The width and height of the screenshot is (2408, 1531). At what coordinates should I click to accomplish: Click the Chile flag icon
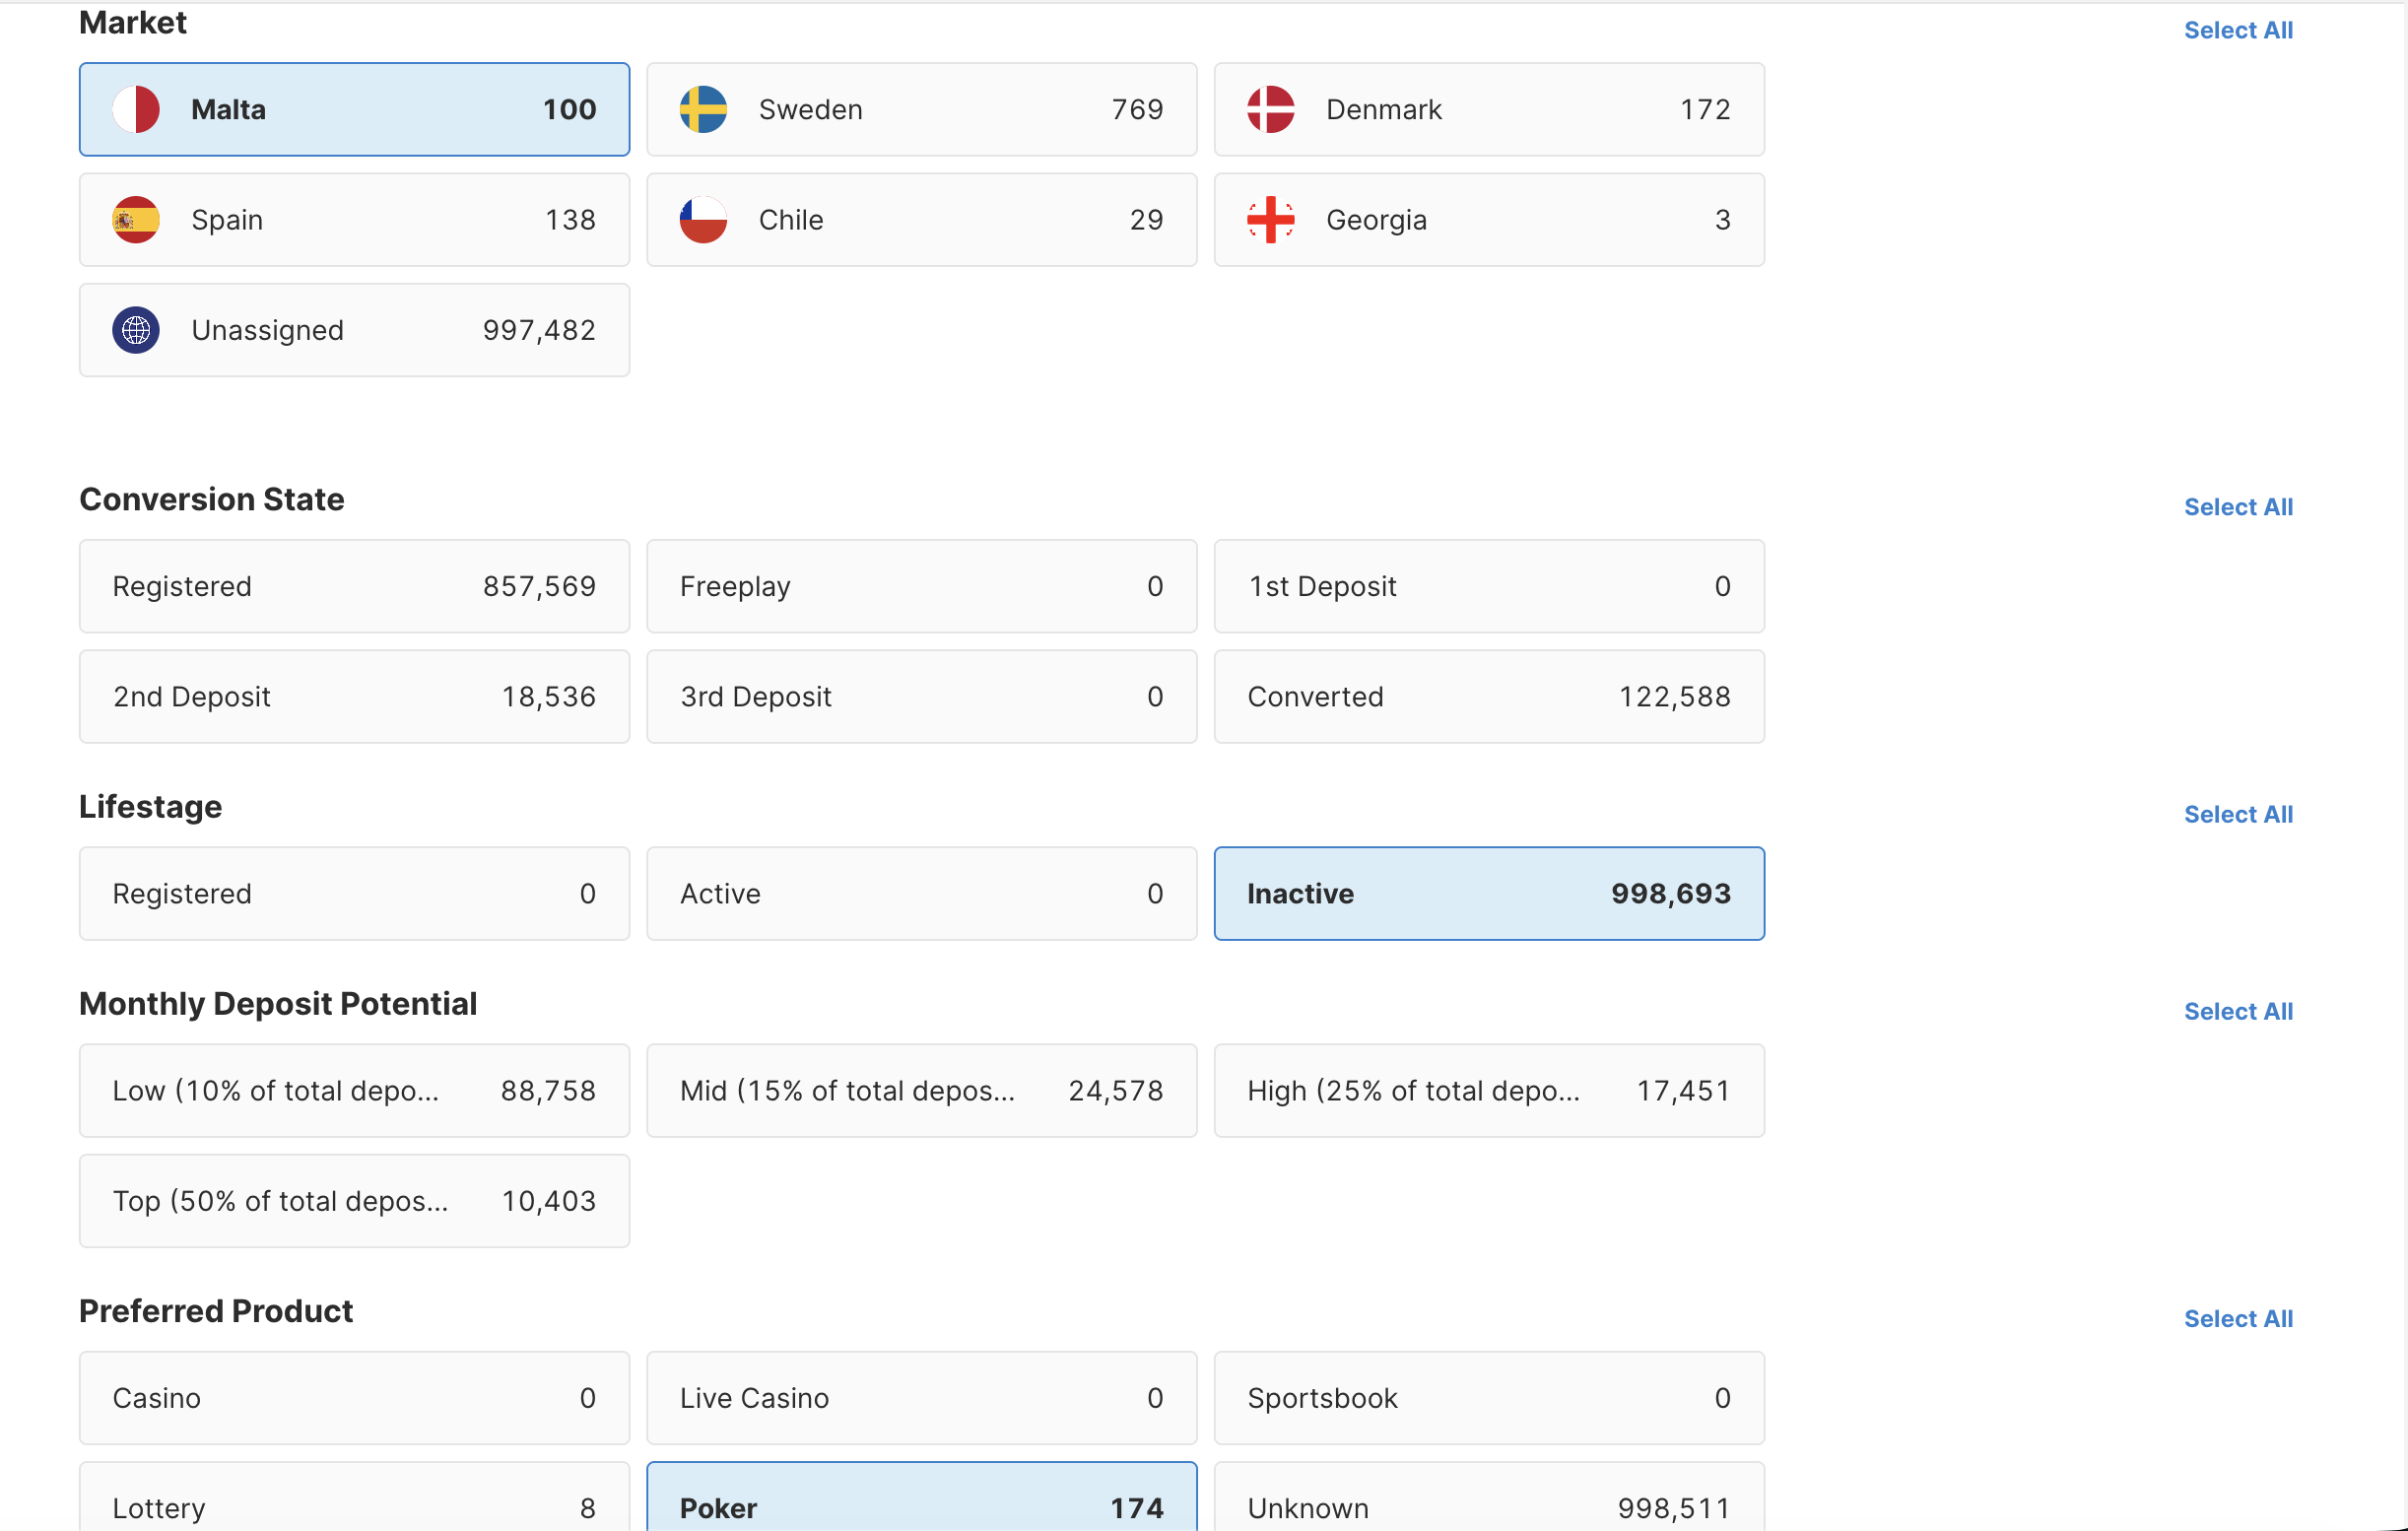click(x=703, y=220)
